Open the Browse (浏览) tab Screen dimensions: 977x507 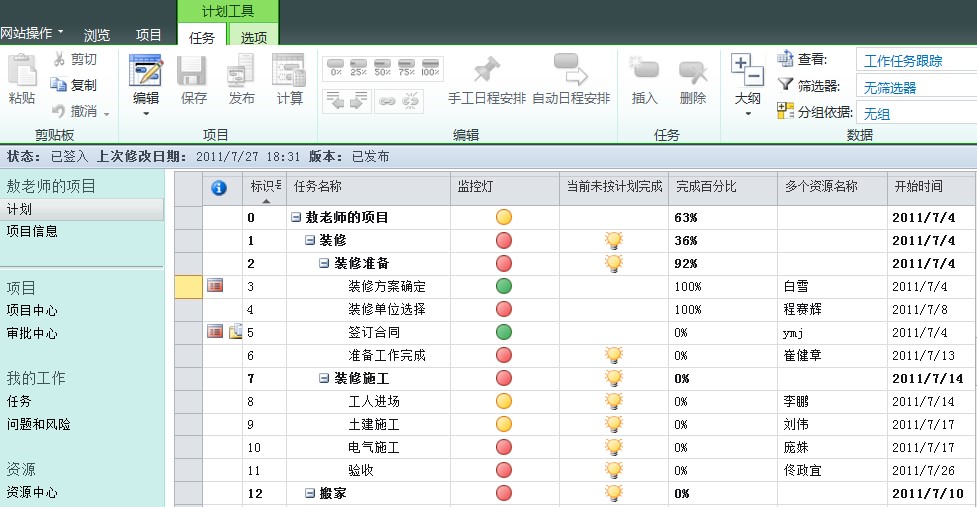(x=97, y=34)
